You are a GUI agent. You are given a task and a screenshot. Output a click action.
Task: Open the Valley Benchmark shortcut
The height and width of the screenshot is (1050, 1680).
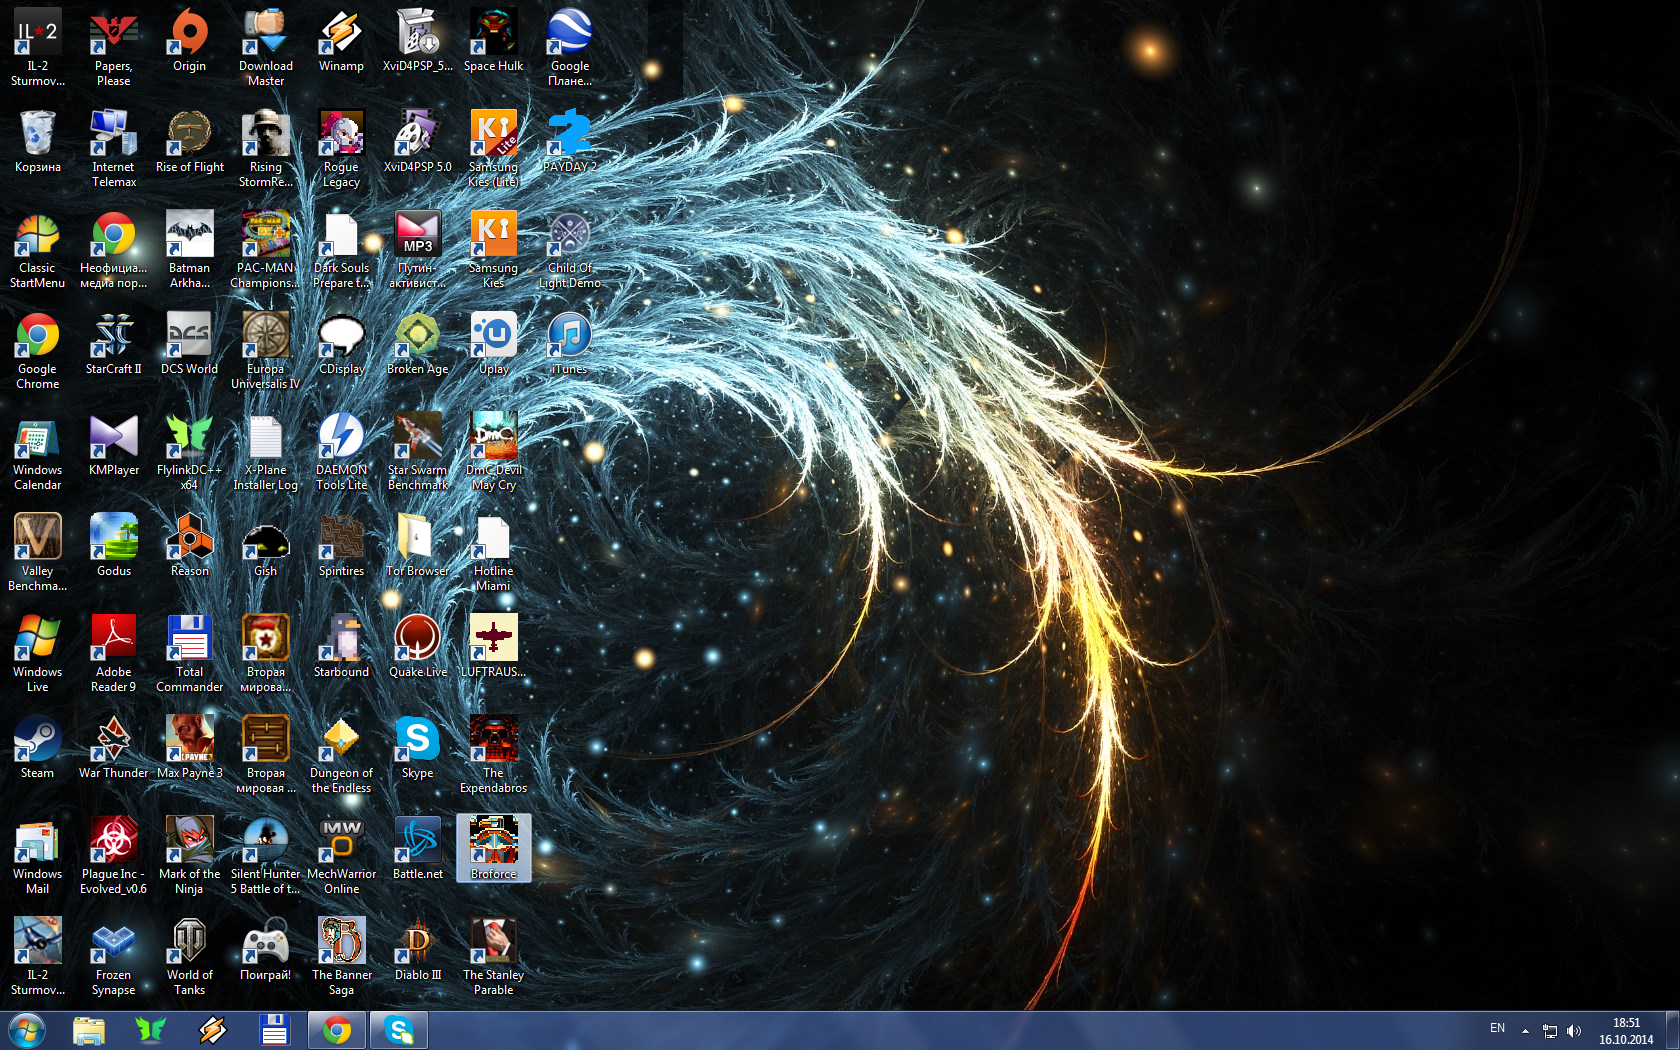click(x=37, y=552)
